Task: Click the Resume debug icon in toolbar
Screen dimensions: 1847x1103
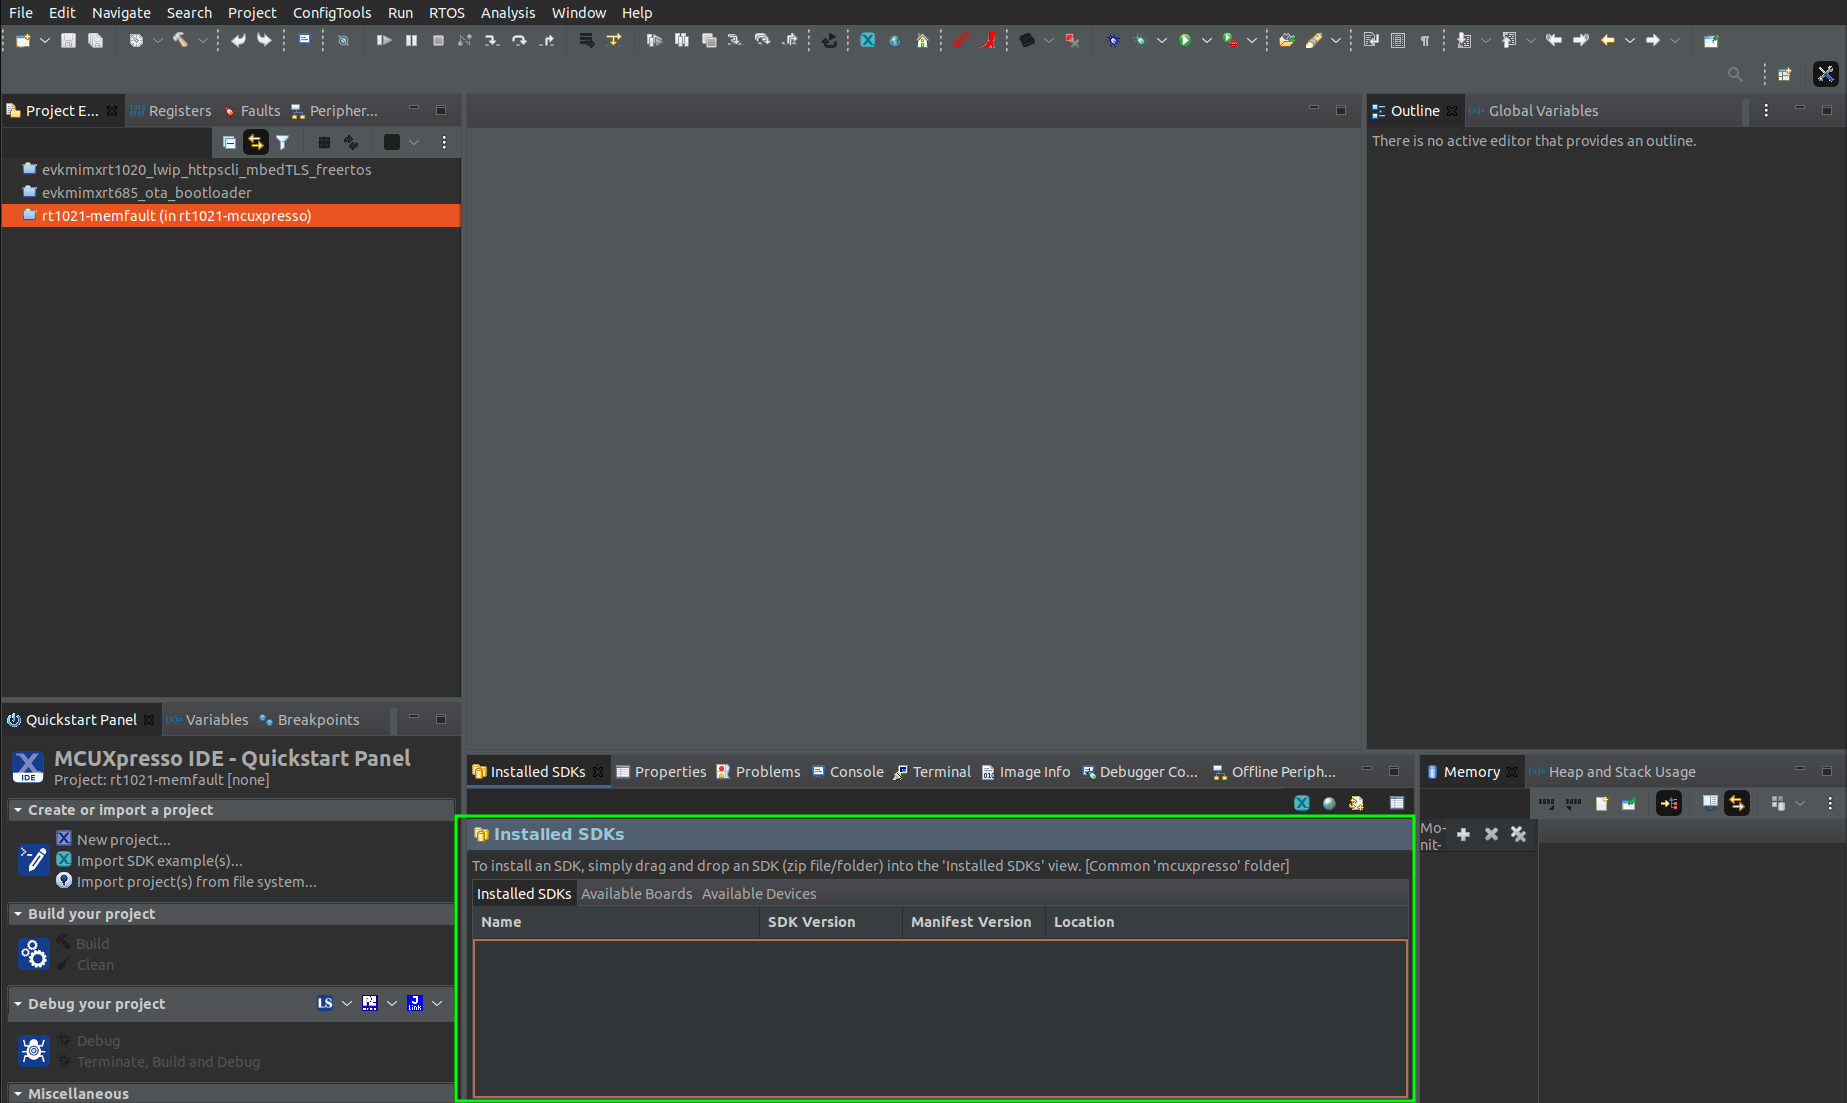Action: [383, 40]
